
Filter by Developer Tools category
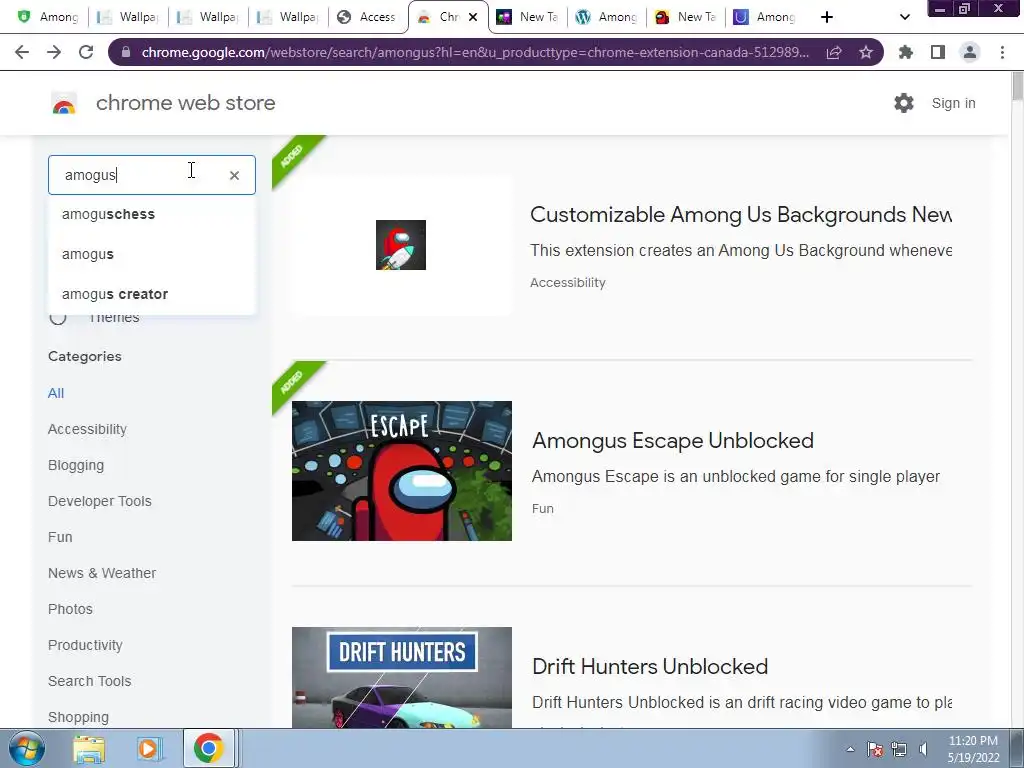[x=100, y=501]
